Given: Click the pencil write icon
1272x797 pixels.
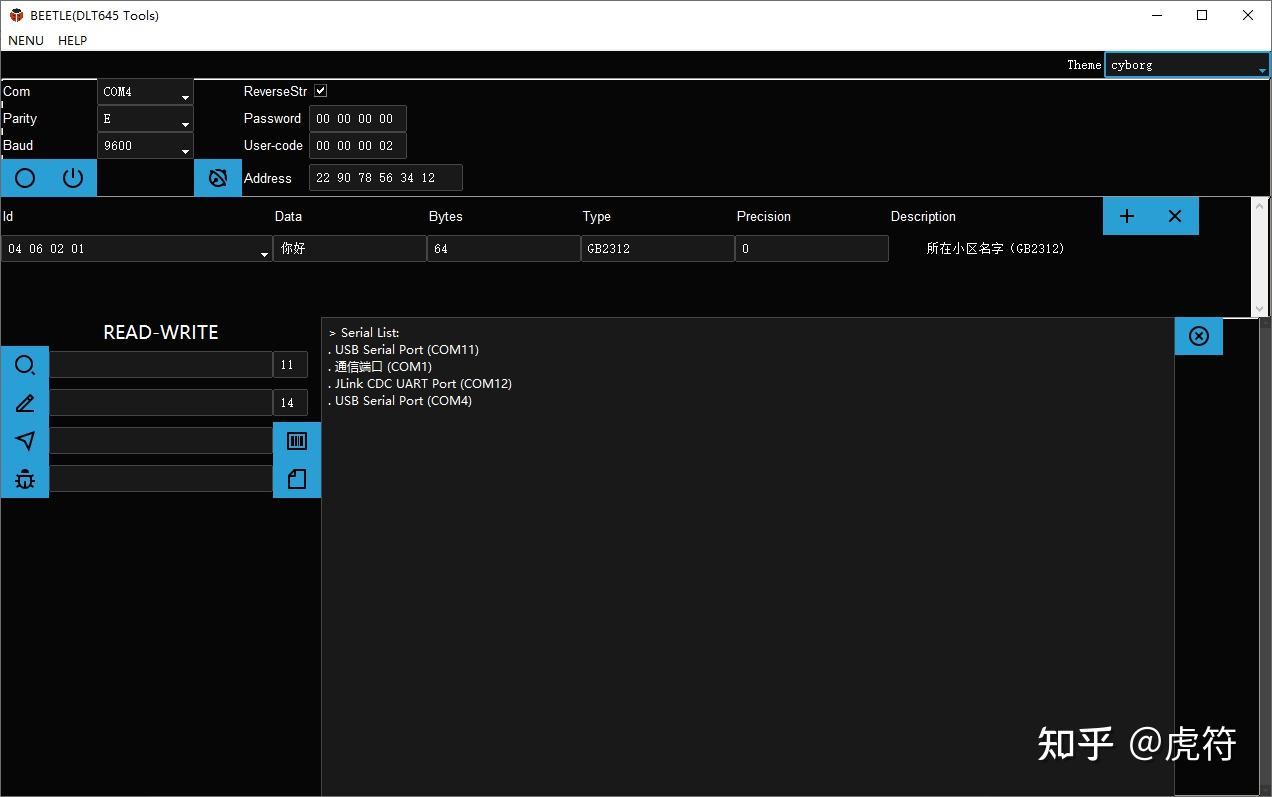Looking at the screenshot, I should click(25, 403).
